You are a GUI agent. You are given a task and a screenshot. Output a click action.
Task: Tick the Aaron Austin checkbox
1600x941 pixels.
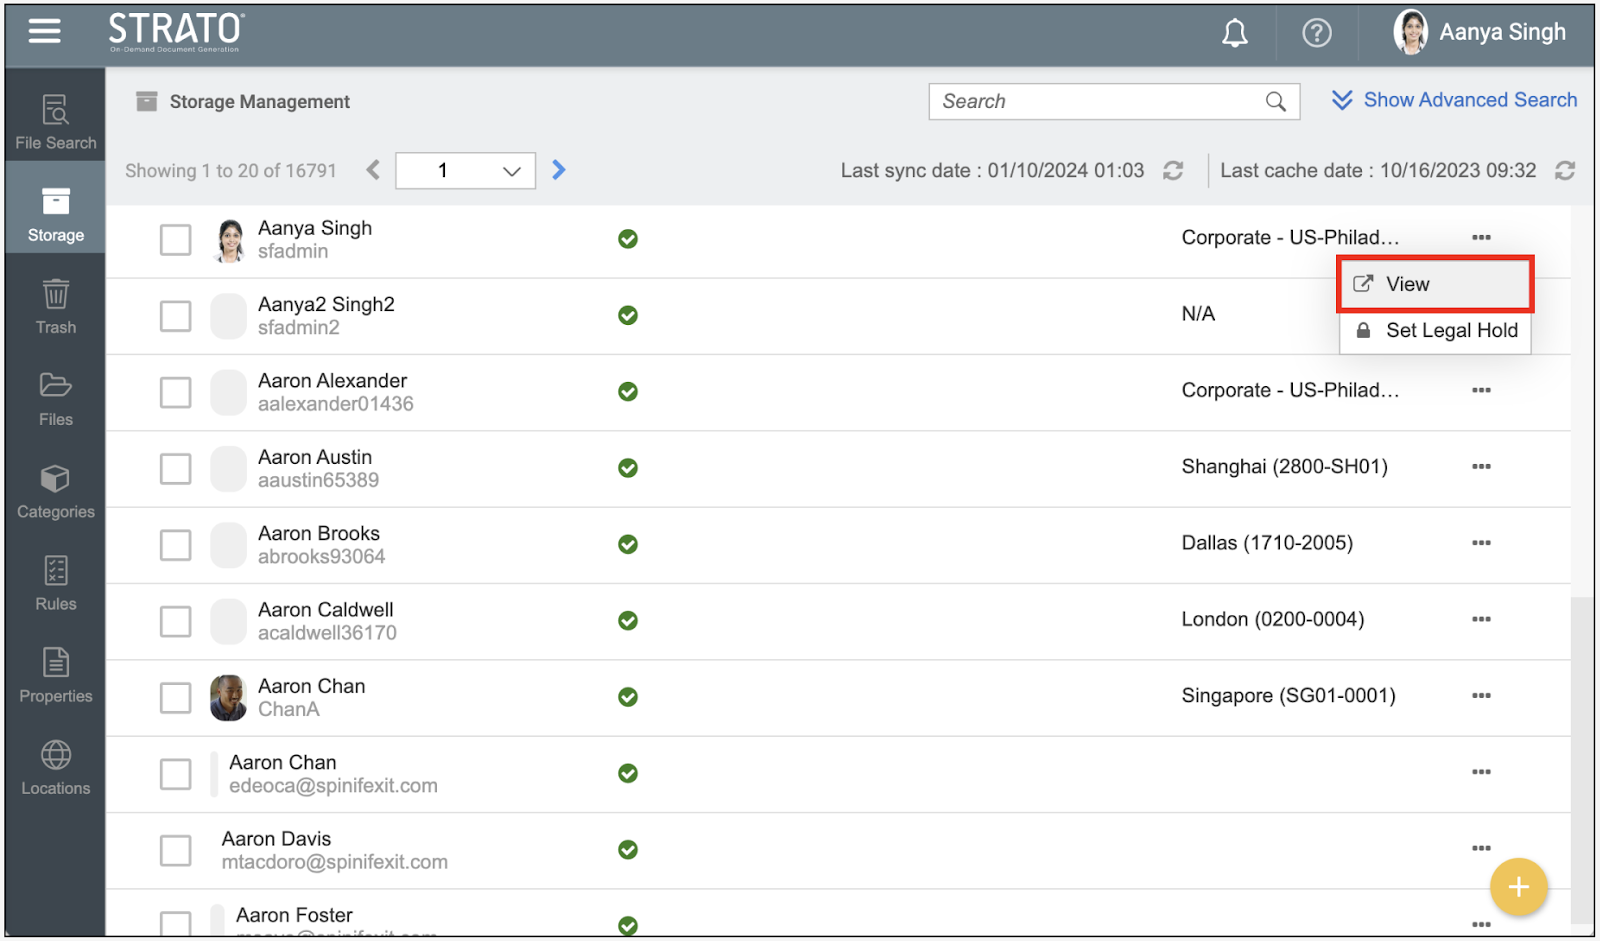click(176, 469)
